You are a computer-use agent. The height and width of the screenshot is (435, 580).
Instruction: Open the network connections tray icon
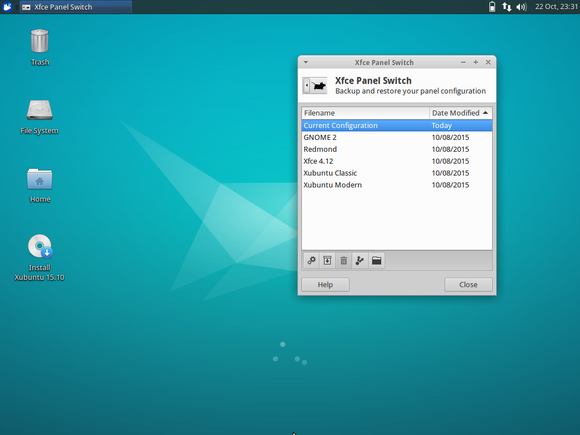[x=506, y=7]
